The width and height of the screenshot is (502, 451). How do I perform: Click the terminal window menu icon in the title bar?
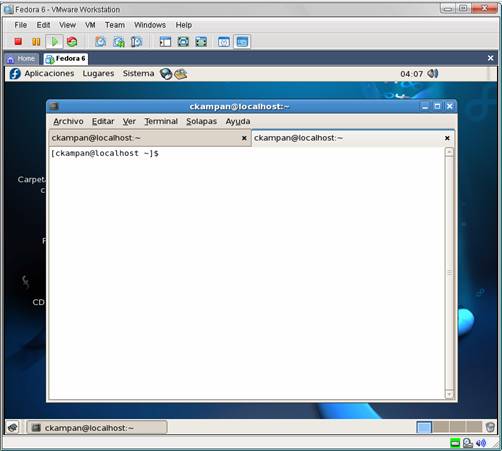tap(54, 106)
